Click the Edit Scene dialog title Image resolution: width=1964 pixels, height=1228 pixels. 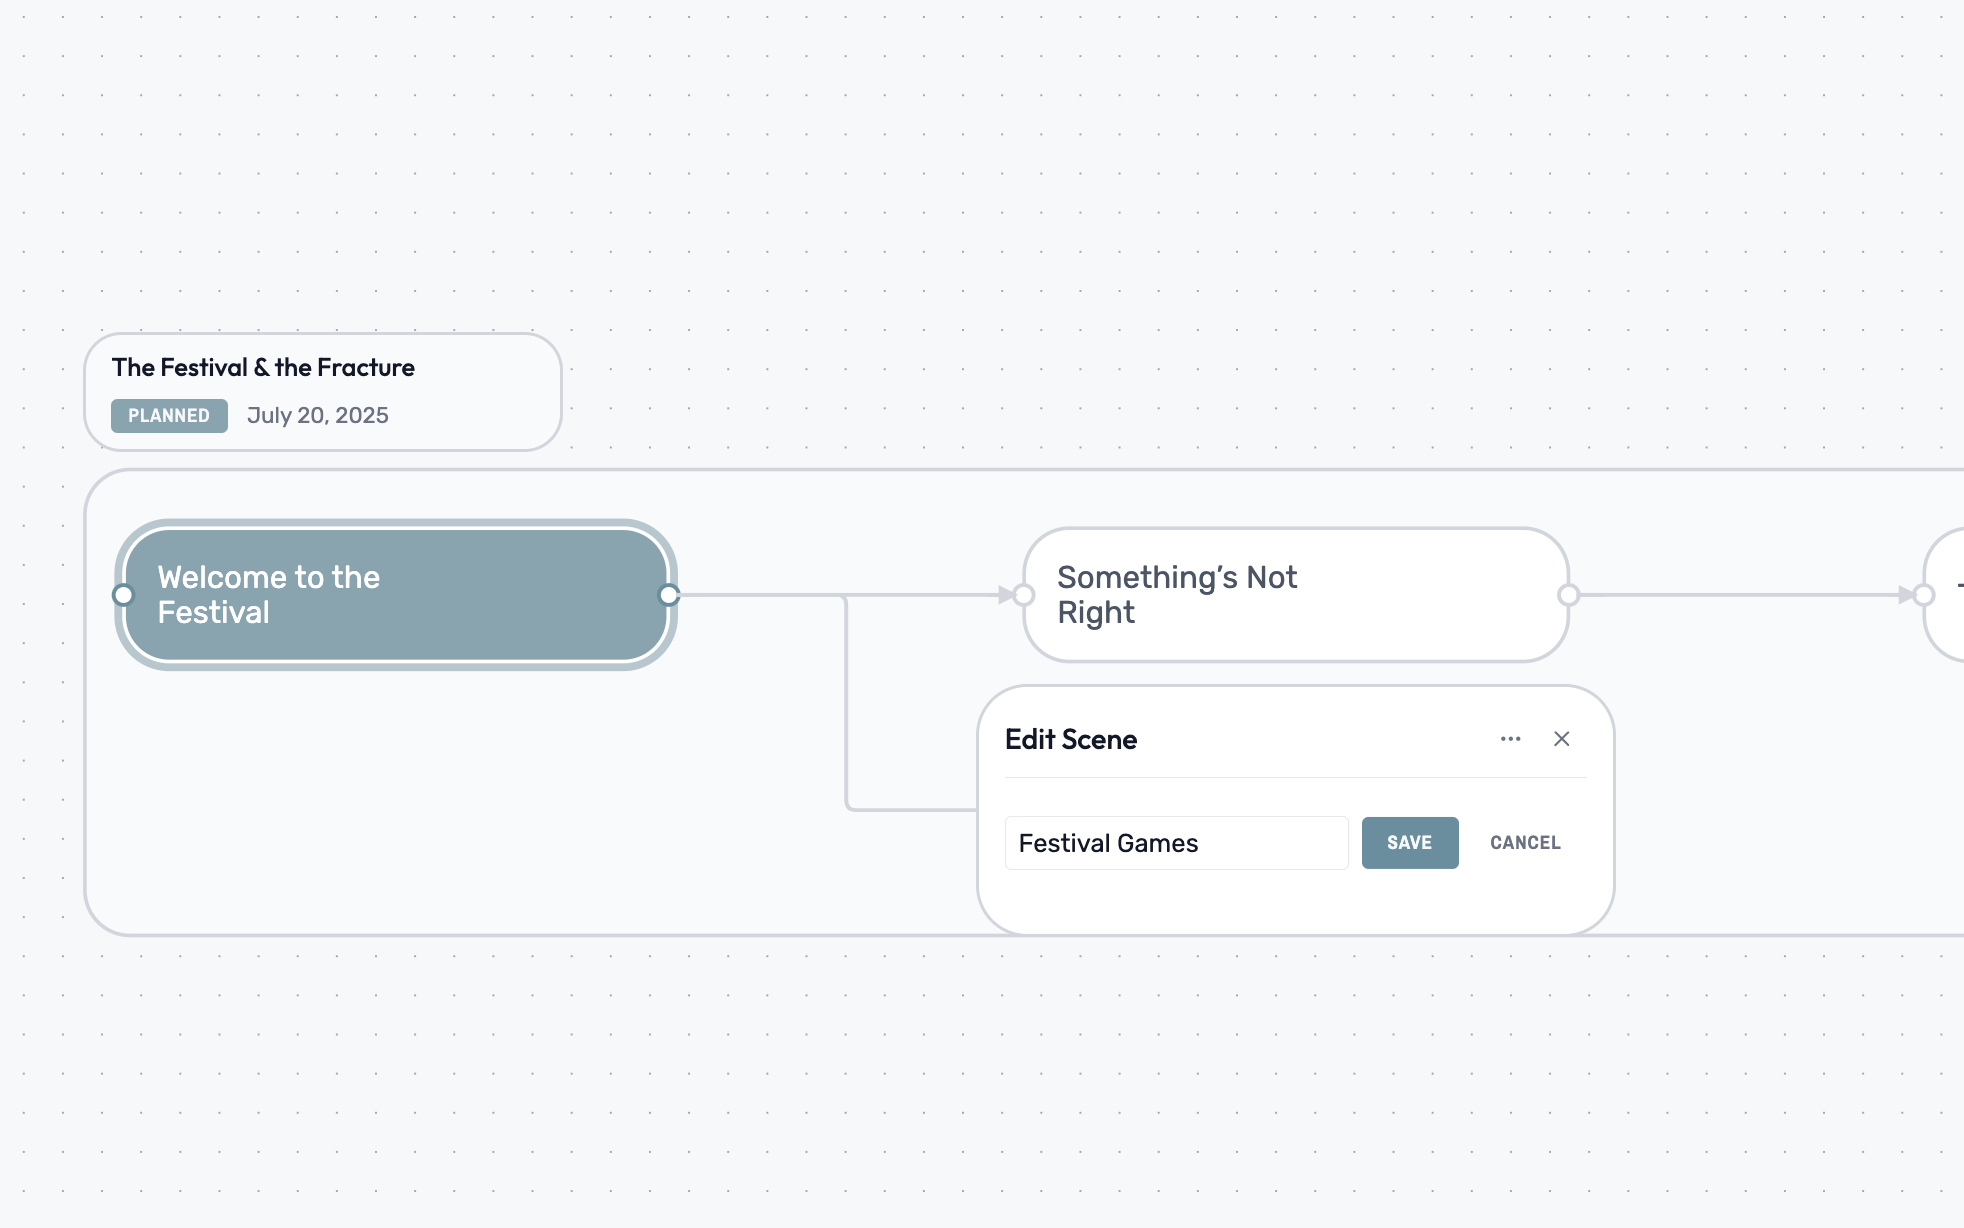pyautogui.click(x=1070, y=739)
